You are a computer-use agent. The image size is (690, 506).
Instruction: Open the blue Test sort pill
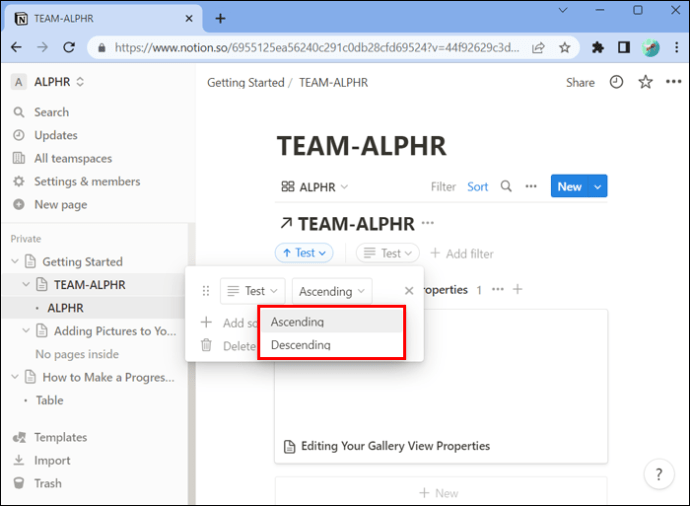pos(304,253)
